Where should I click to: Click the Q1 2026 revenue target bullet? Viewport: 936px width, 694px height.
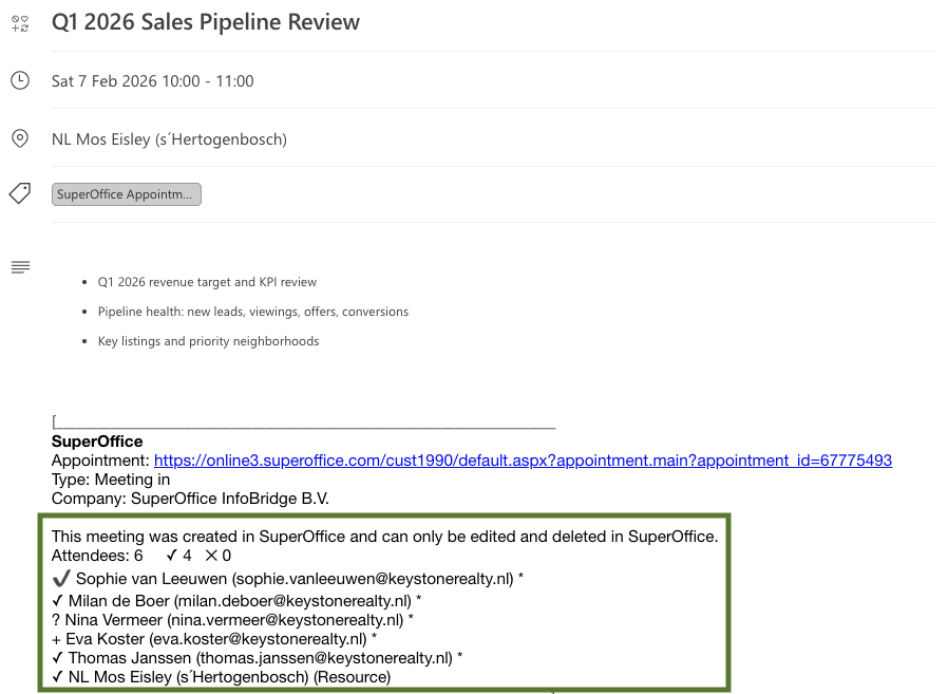(207, 282)
